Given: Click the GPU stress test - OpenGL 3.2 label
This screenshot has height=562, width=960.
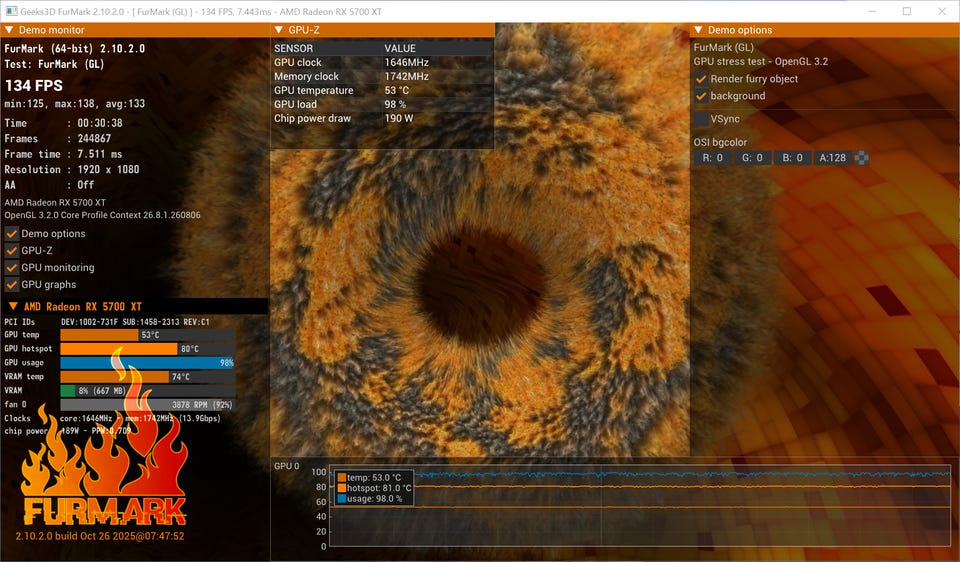Looking at the screenshot, I should point(761,62).
